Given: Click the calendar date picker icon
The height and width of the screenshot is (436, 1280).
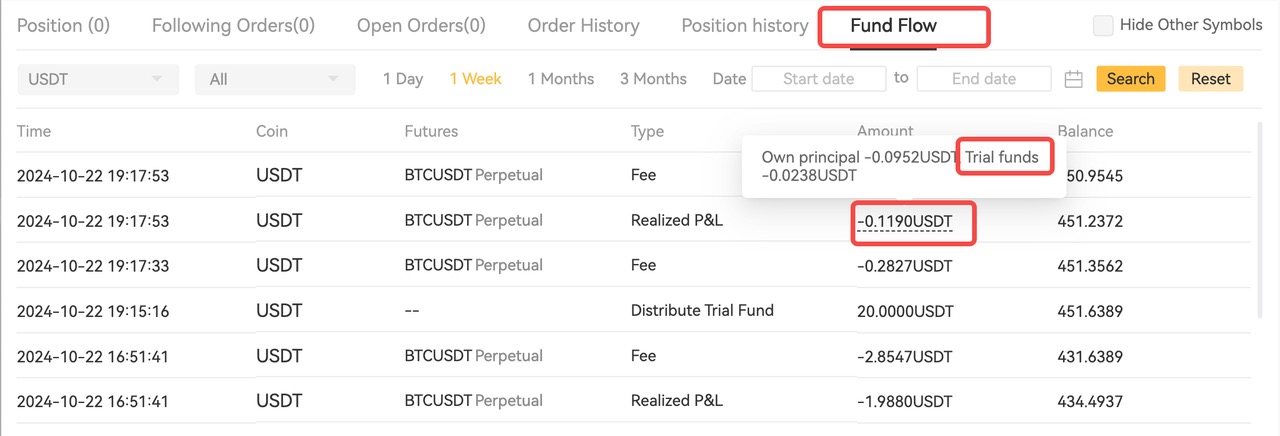Looking at the screenshot, I should click(x=1073, y=79).
